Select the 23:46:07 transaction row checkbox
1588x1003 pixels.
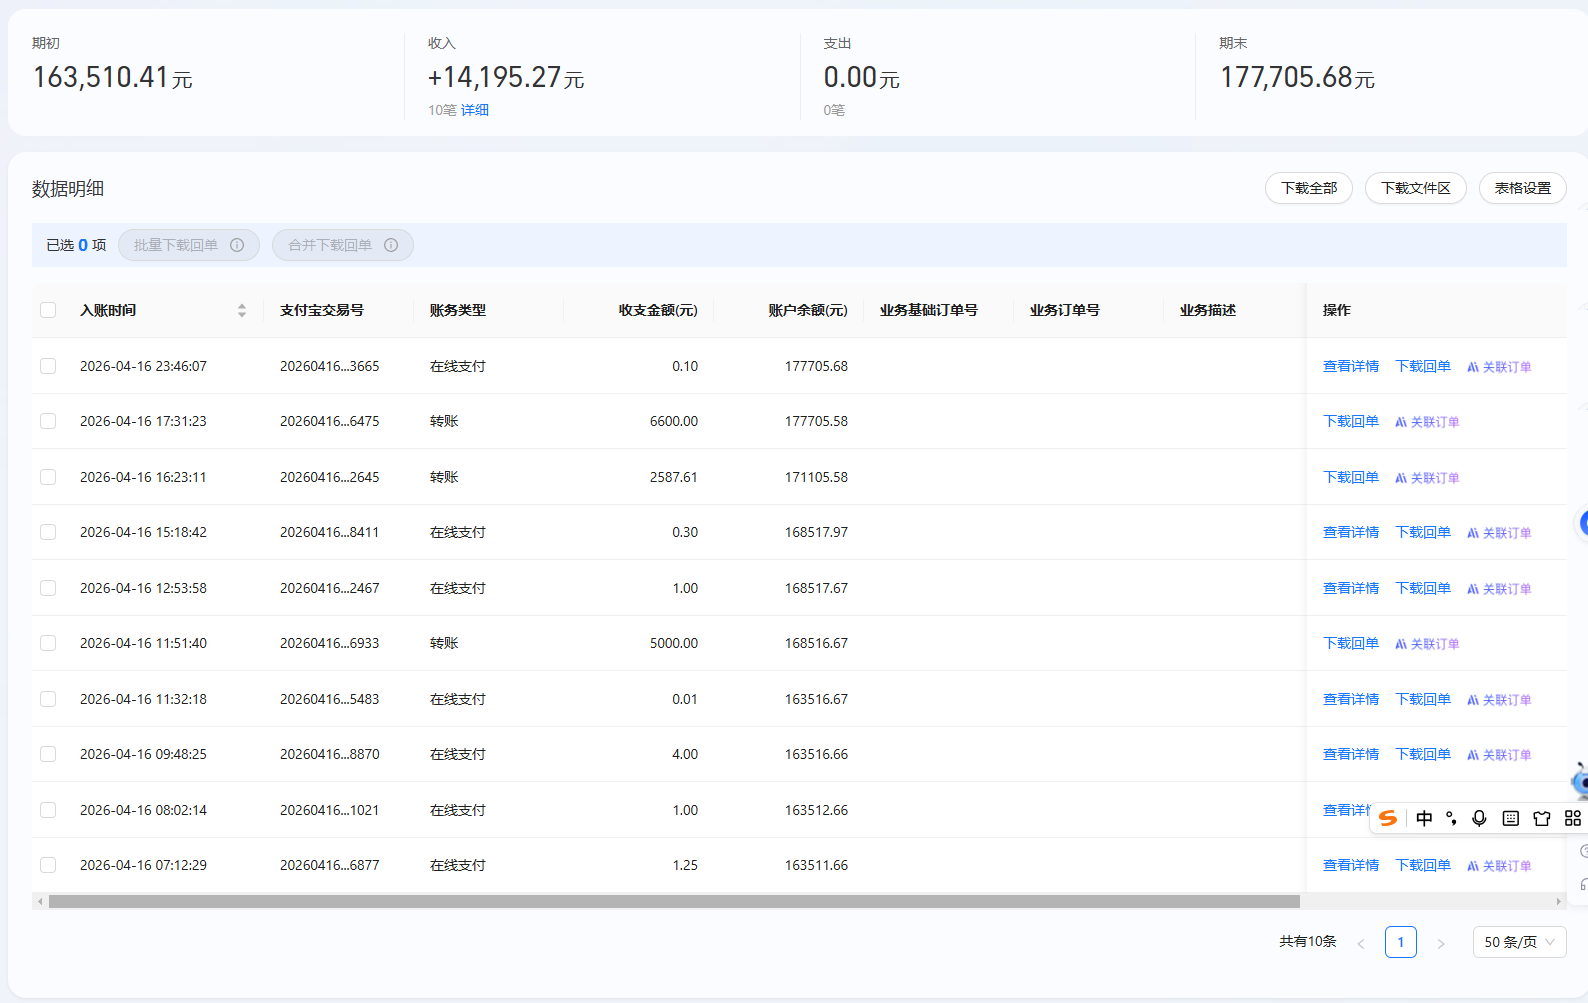click(x=48, y=366)
